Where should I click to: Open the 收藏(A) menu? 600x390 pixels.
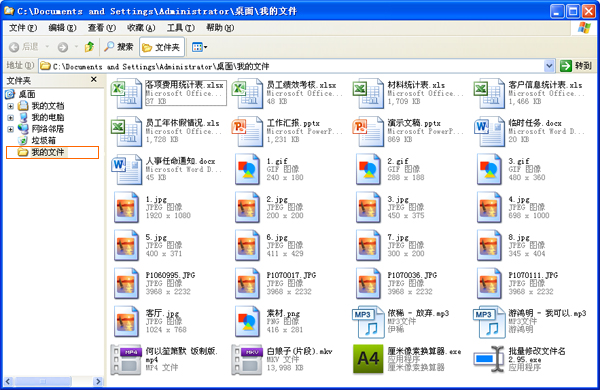tap(141, 28)
